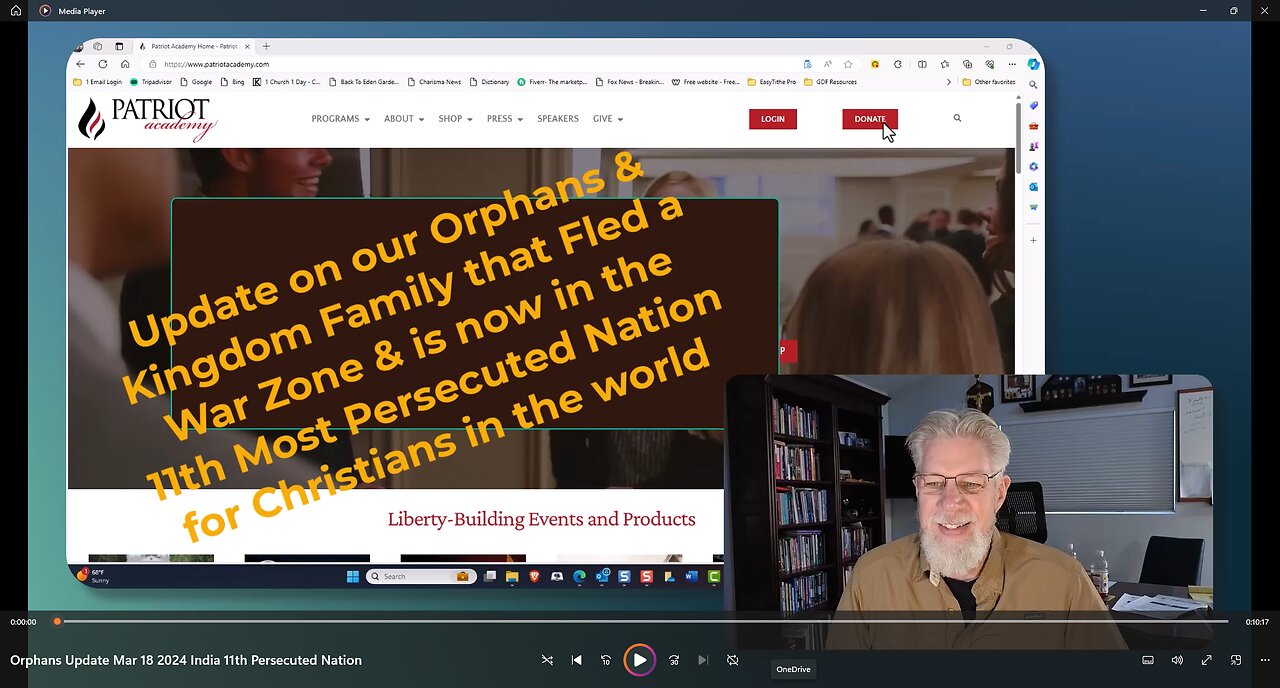Click the red LOGIN button
The width and height of the screenshot is (1280, 688).
[x=773, y=119]
